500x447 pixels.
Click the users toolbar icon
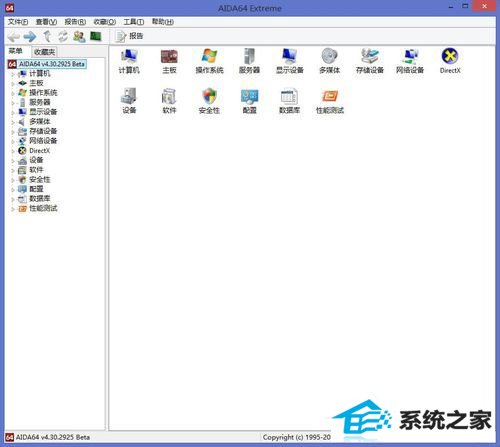tap(79, 36)
